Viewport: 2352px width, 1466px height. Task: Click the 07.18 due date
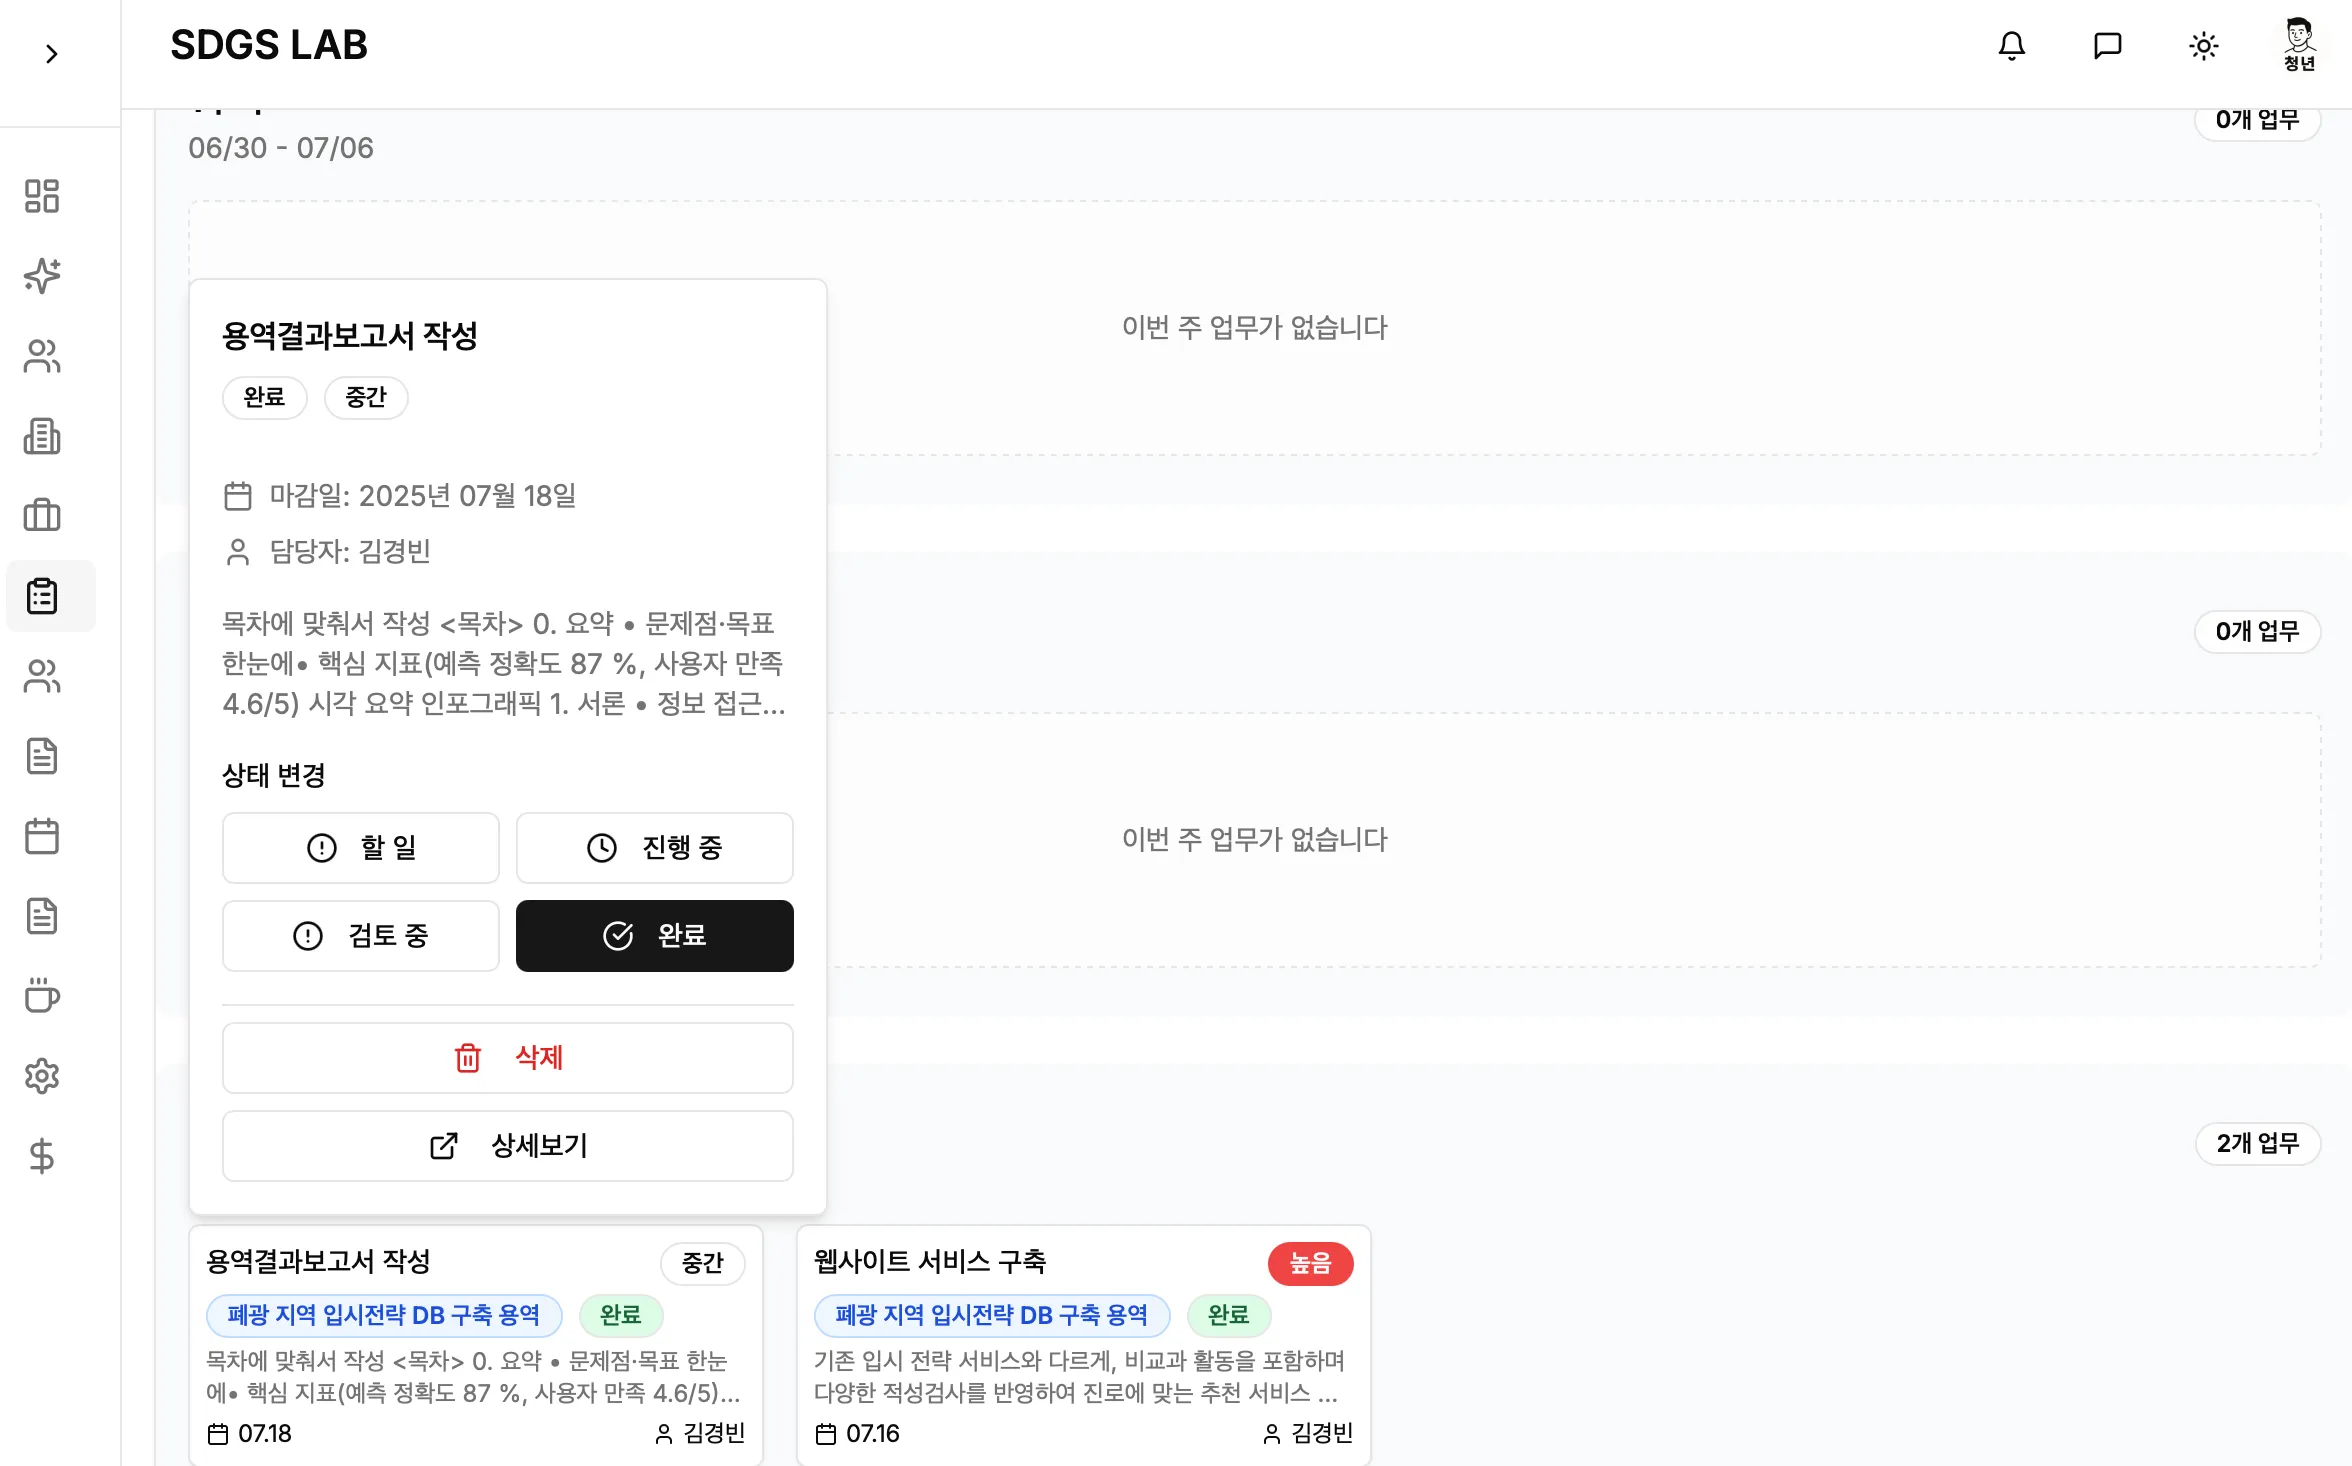click(x=250, y=1434)
